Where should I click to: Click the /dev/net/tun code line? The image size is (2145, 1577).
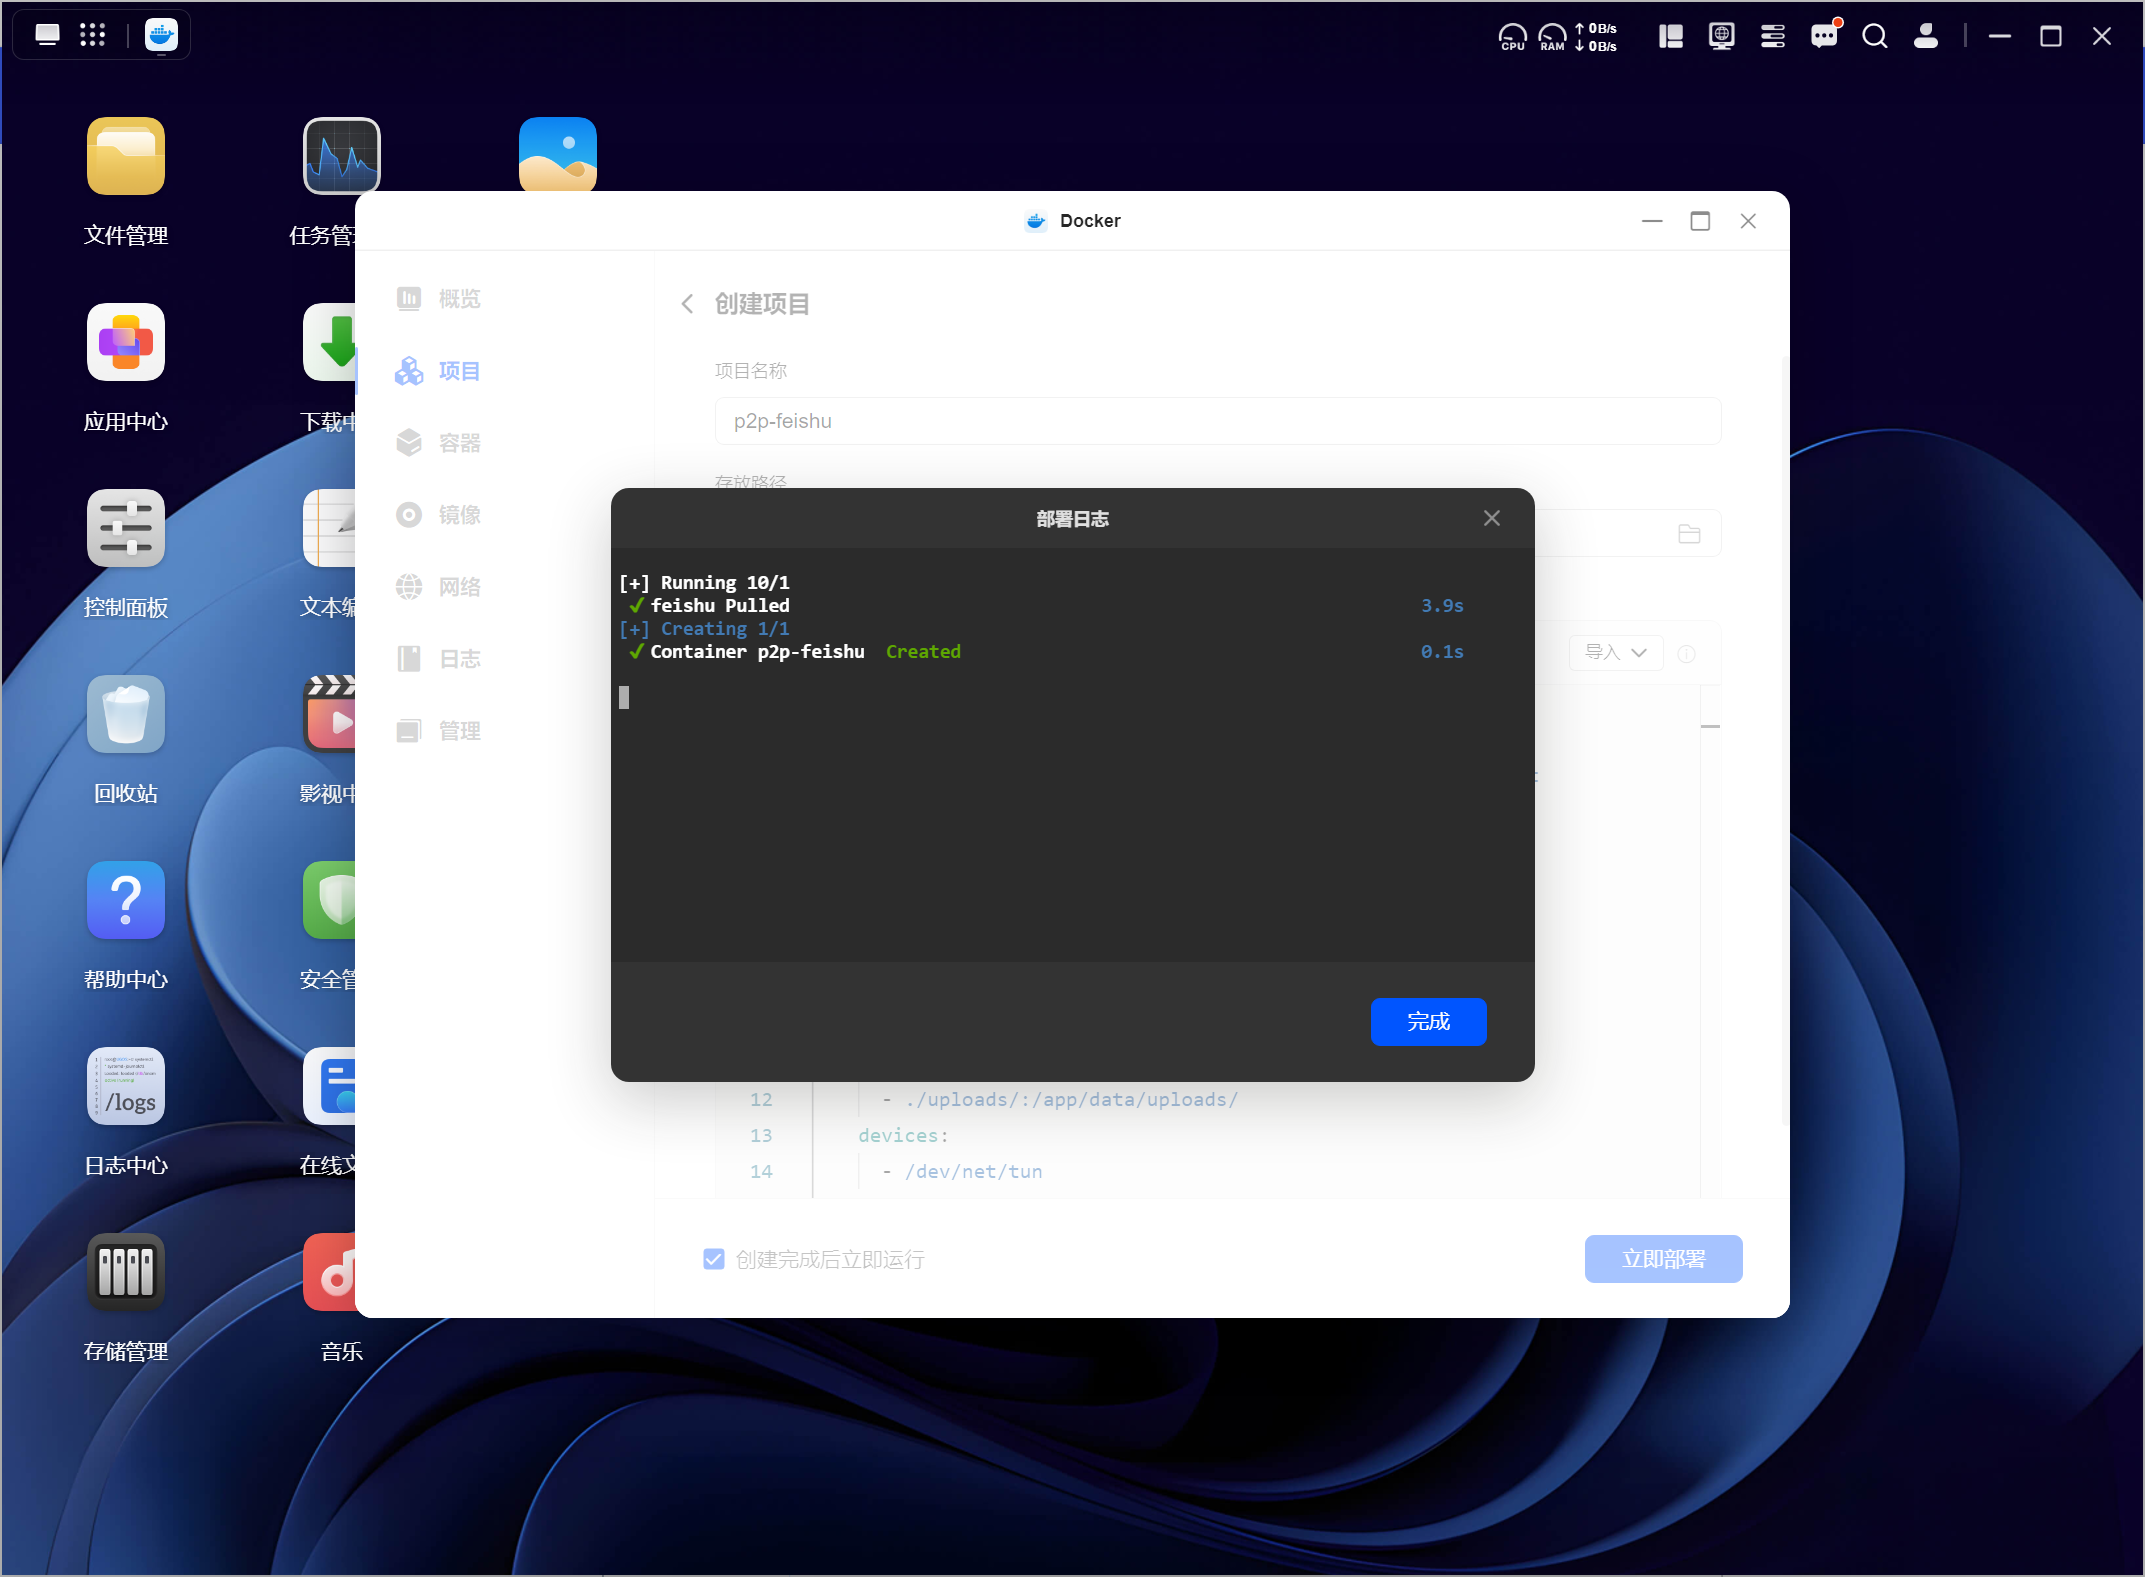tap(962, 1171)
